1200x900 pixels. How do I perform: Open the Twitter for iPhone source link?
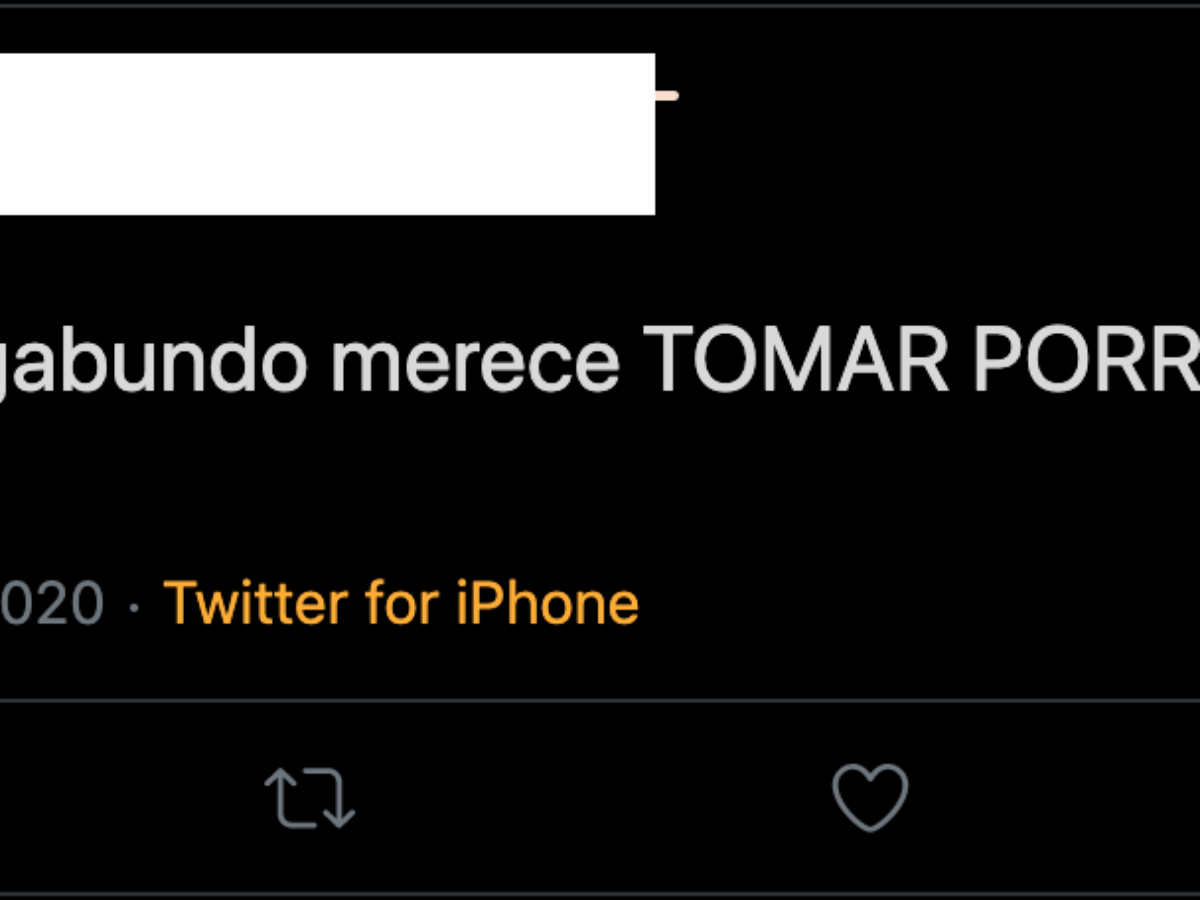click(x=400, y=603)
